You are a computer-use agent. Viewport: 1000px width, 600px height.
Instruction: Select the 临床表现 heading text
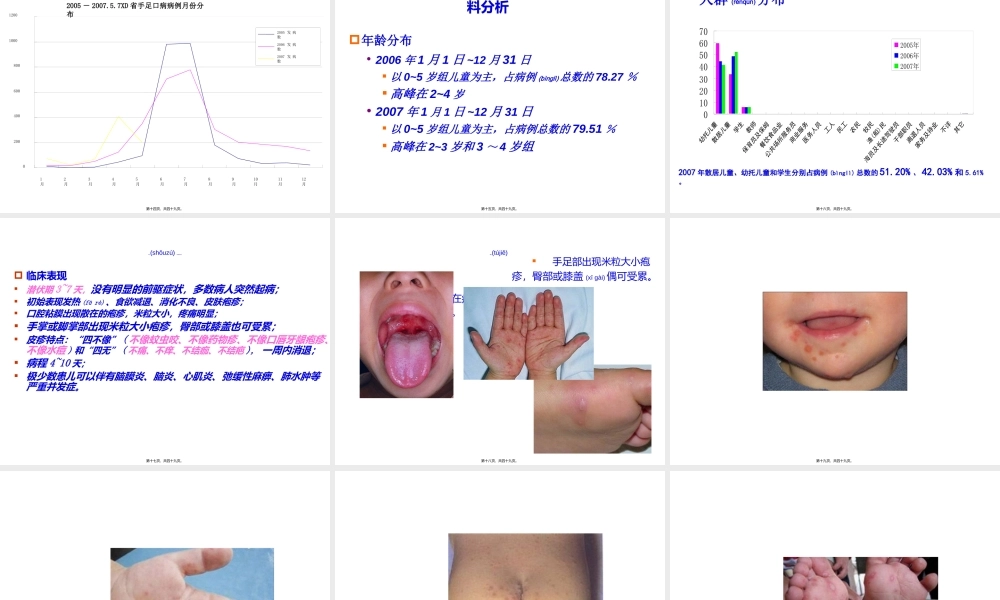coord(46,275)
